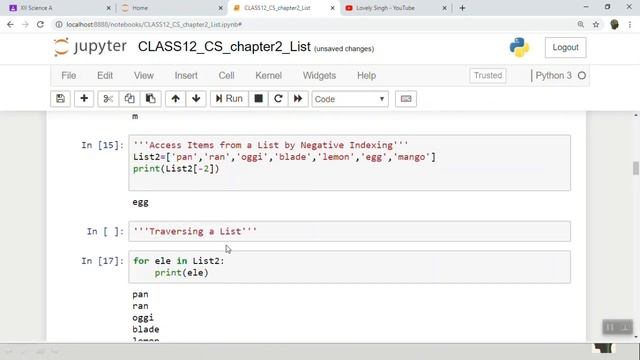640x360 pixels.
Task: Cut selected cells with scissors icon
Action: (x=108, y=99)
